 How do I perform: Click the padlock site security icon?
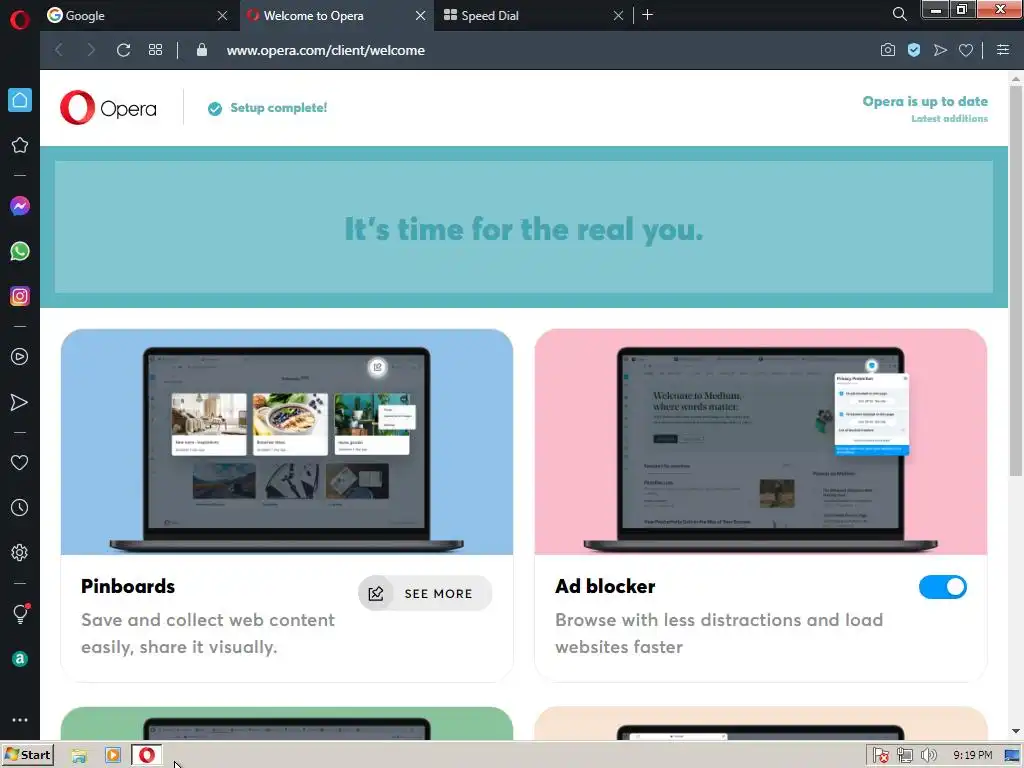click(202, 50)
